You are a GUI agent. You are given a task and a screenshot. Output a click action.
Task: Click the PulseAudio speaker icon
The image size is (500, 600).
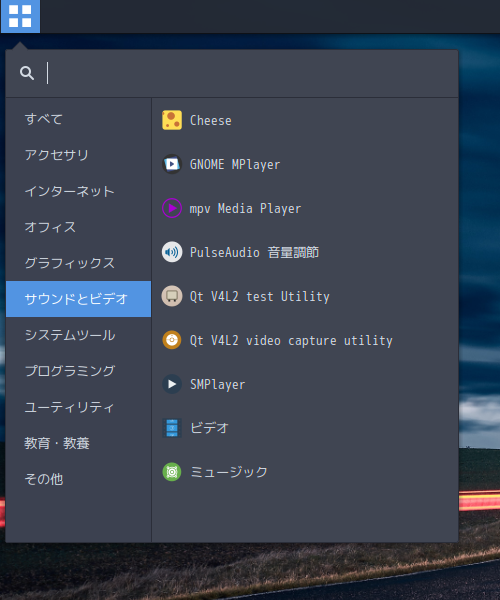point(172,252)
